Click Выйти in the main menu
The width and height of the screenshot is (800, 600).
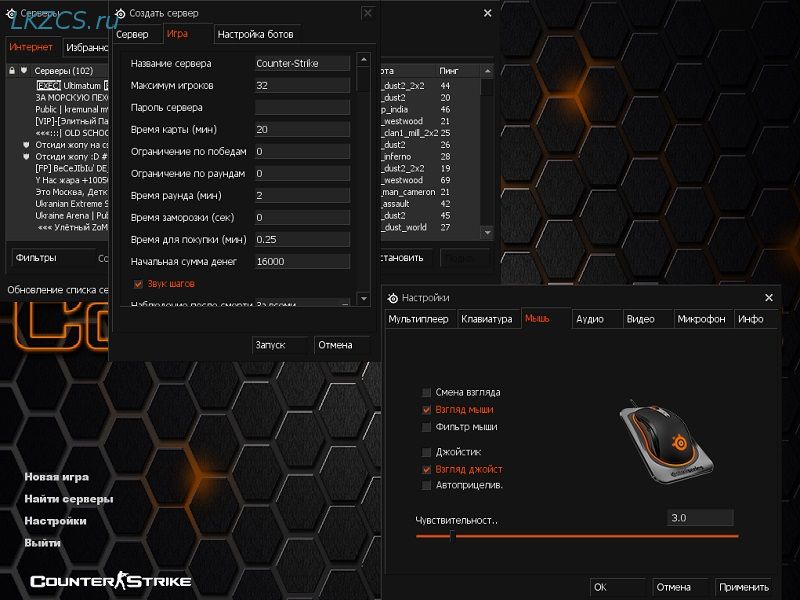43,543
